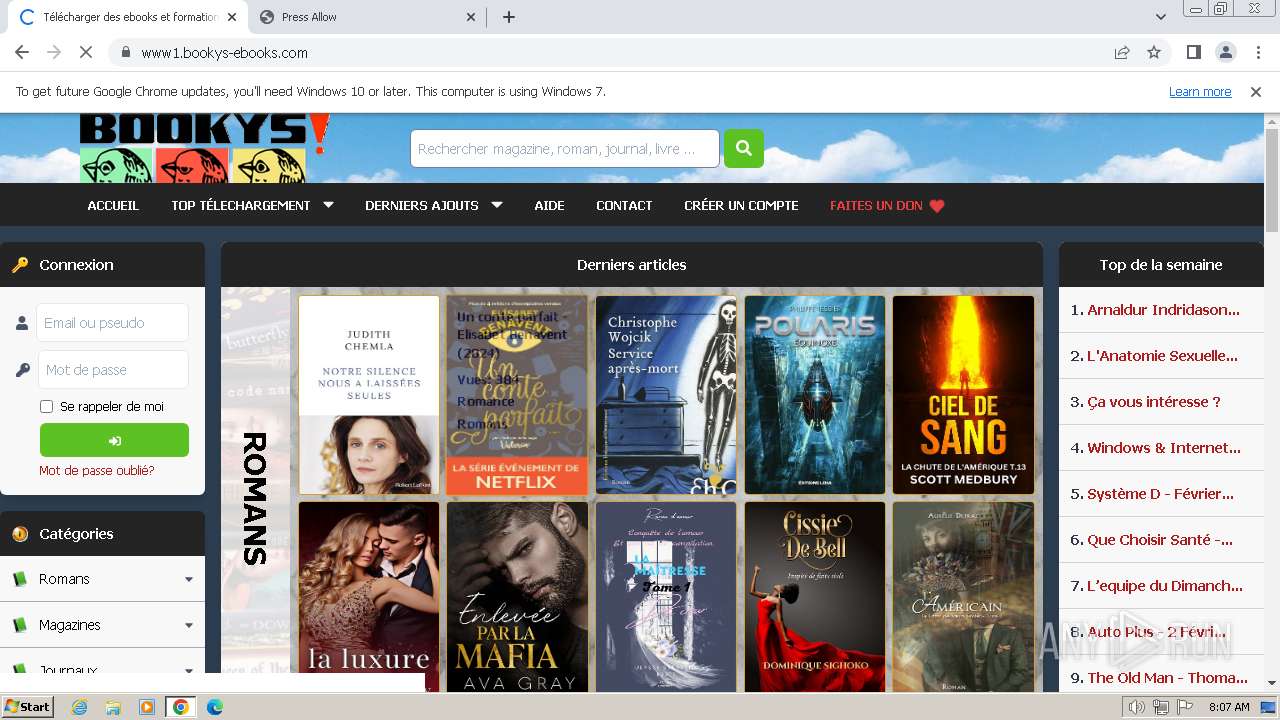Open the Chrome three-dot menu
The width and height of the screenshot is (1280, 720).
click(1257, 52)
